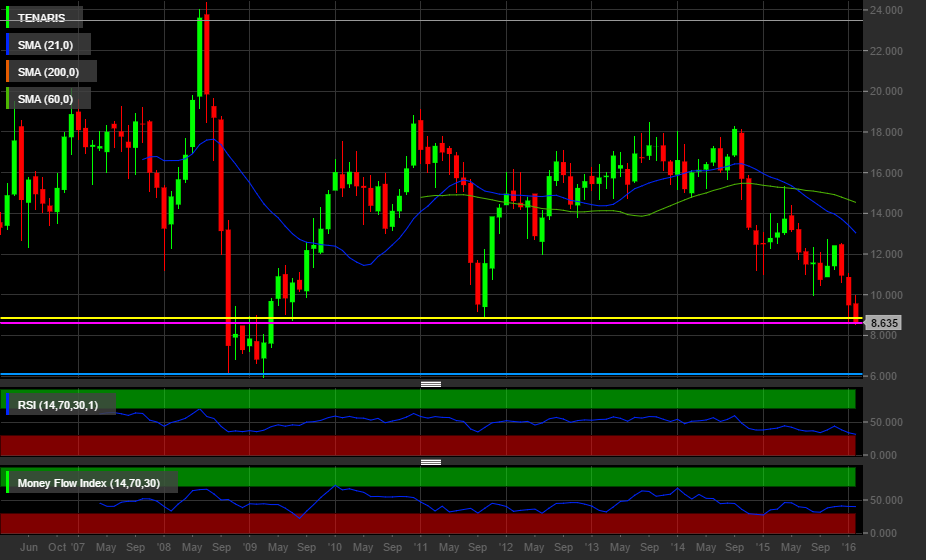Click the '10 label on the time axis
Screen dimensions: 926x560
(334, 548)
